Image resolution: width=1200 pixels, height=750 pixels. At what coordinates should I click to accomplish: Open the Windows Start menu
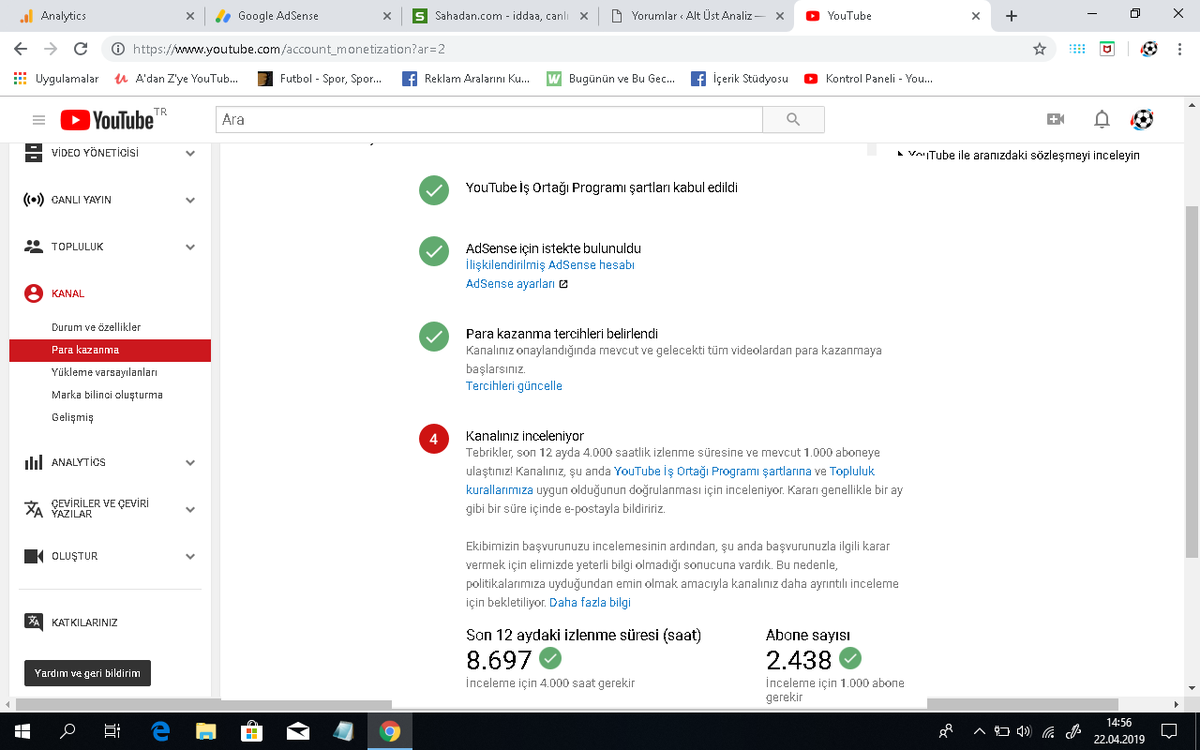(x=22, y=731)
